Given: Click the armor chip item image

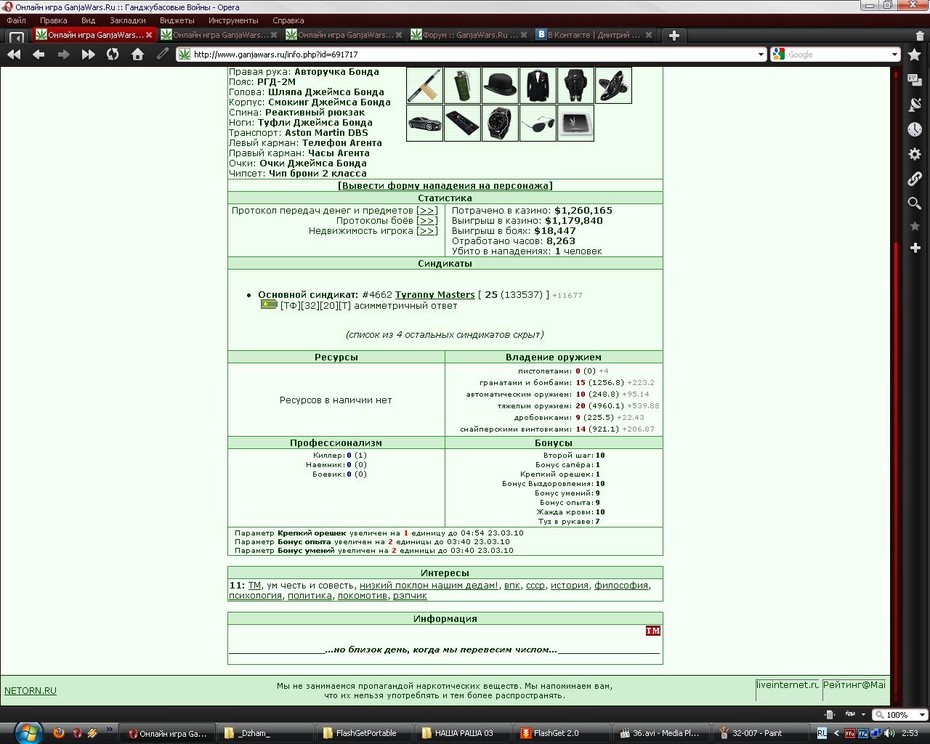Looking at the screenshot, I should [x=576, y=123].
